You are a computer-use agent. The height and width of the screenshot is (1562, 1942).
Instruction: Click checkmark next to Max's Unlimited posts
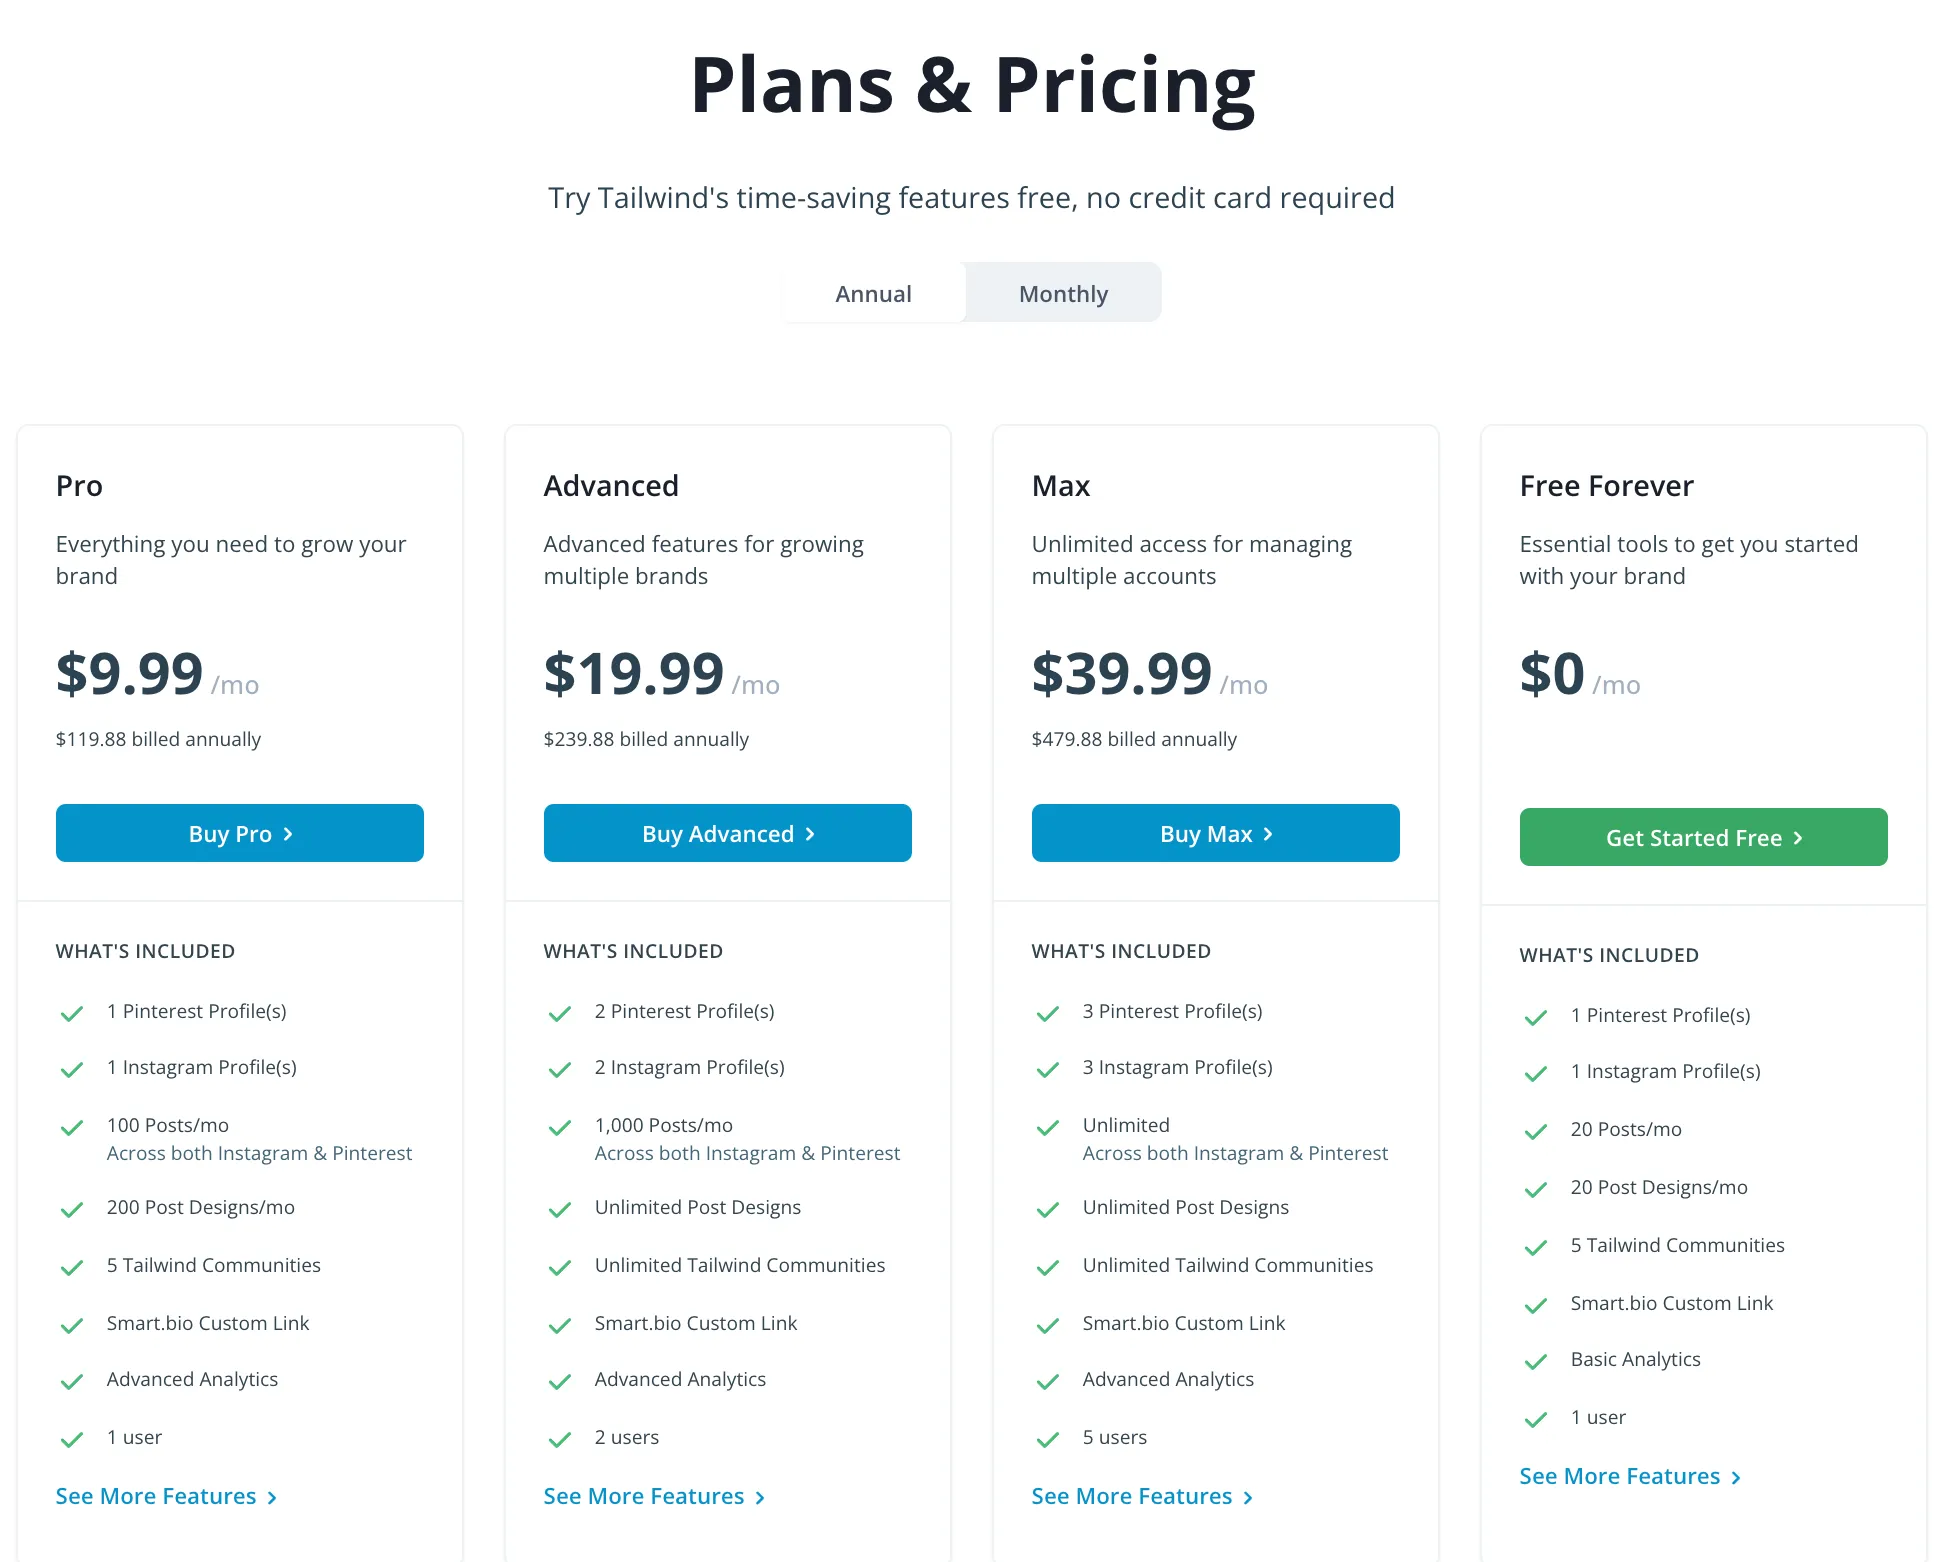(1048, 1128)
